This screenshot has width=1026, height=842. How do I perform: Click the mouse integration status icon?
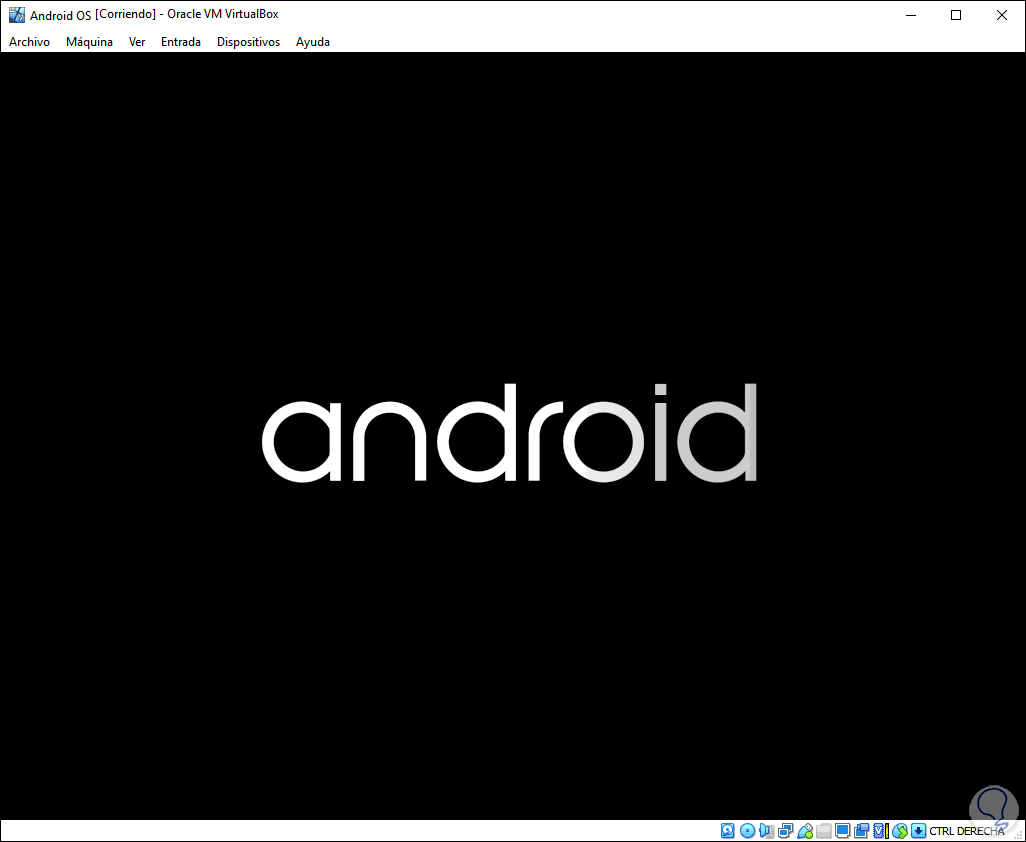tap(900, 831)
